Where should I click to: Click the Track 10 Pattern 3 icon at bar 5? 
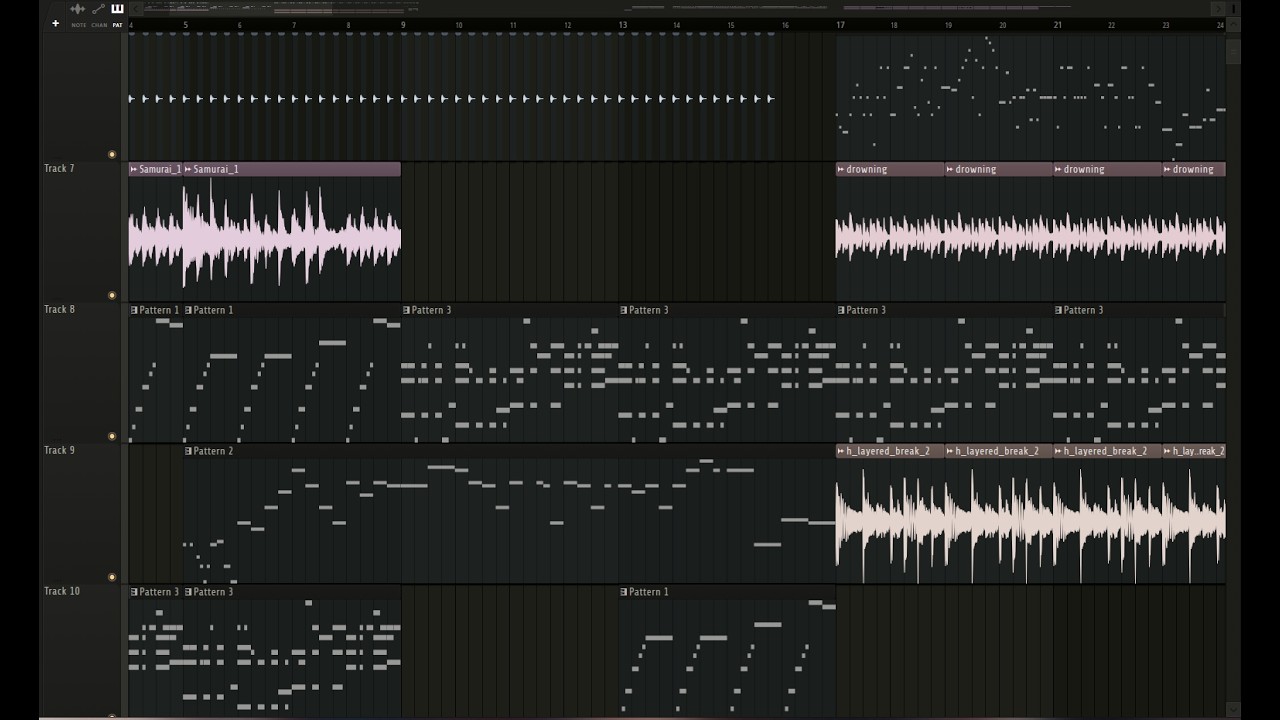188,592
